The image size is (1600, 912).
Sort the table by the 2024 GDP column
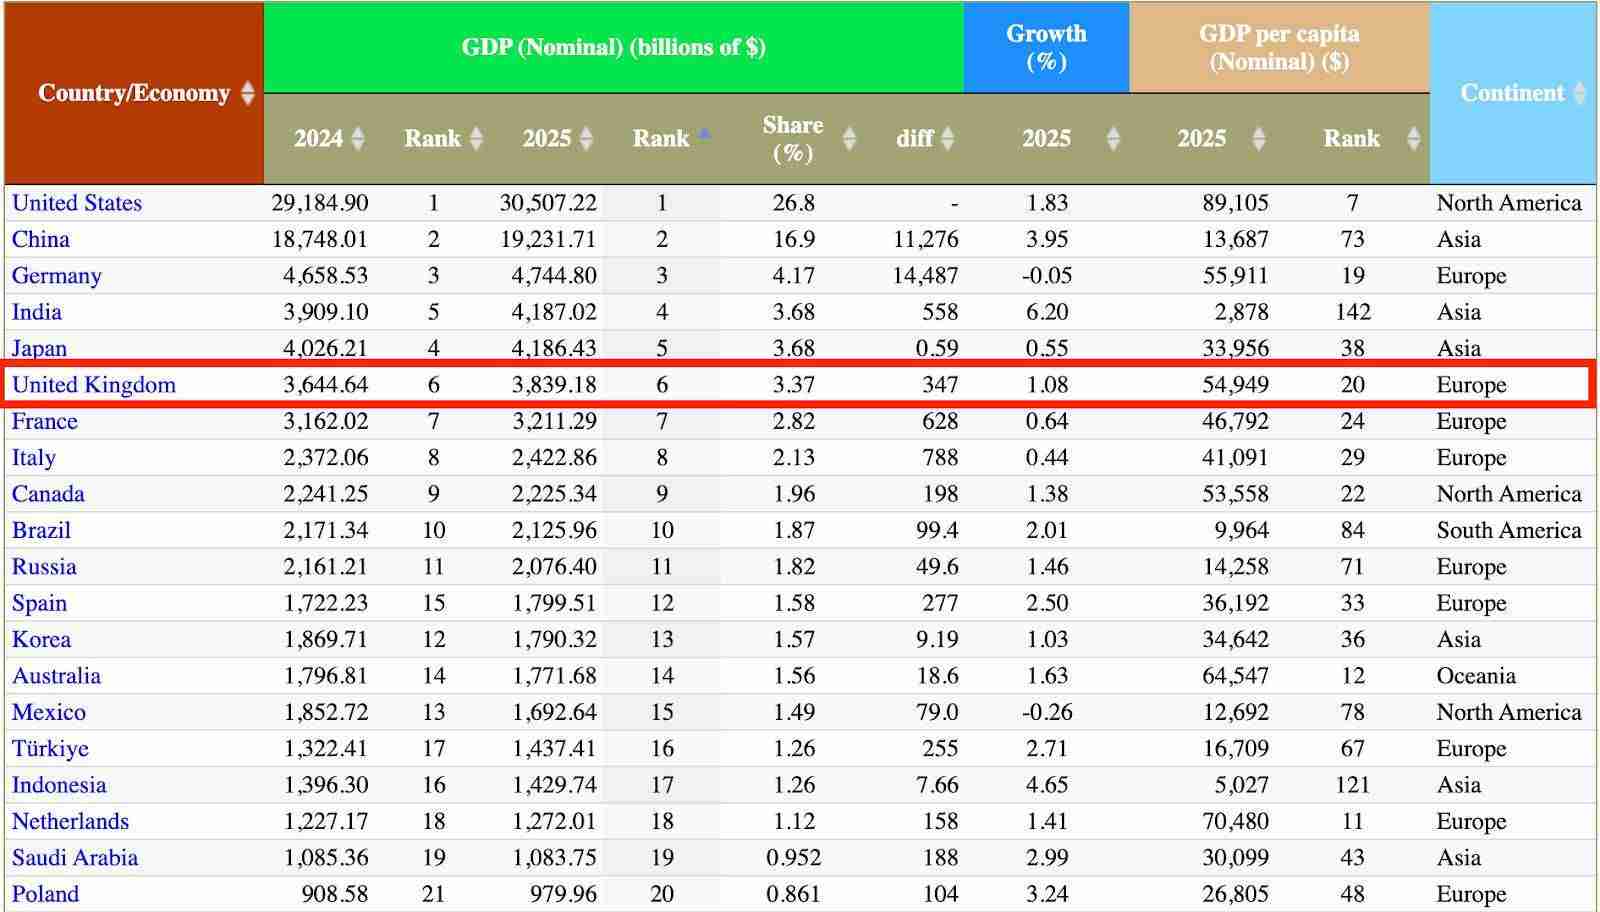tap(356, 139)
